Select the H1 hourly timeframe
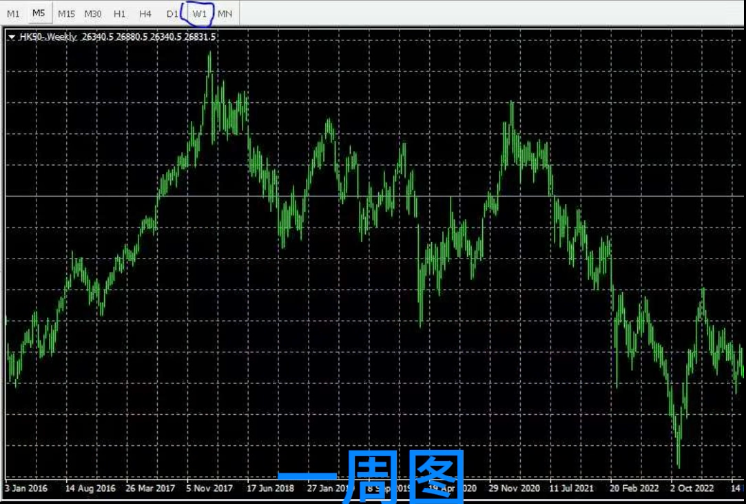 point(120,14)
